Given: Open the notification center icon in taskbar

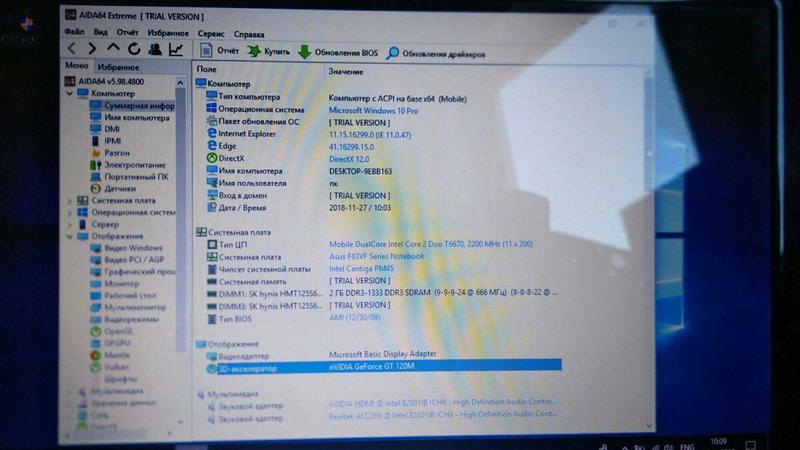Looking at the screenshot, I should pos(751,445).
